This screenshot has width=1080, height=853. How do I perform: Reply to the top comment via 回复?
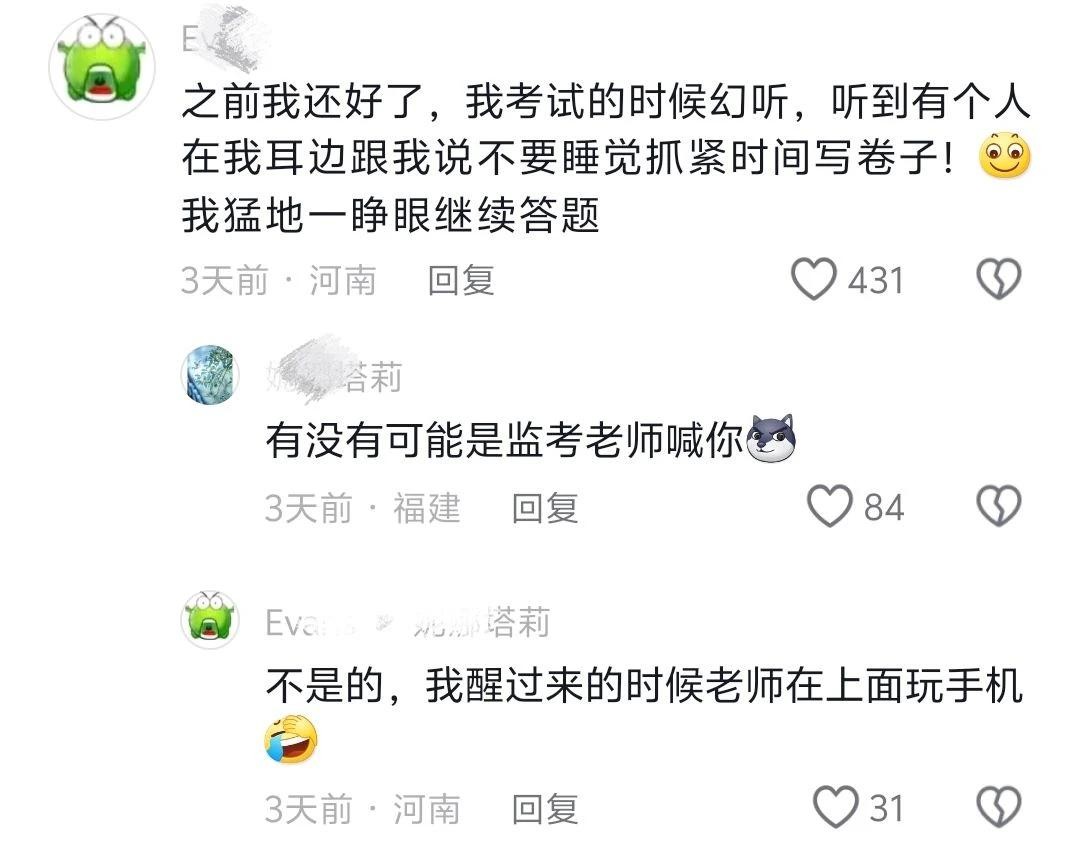click(x=461, y=280)
